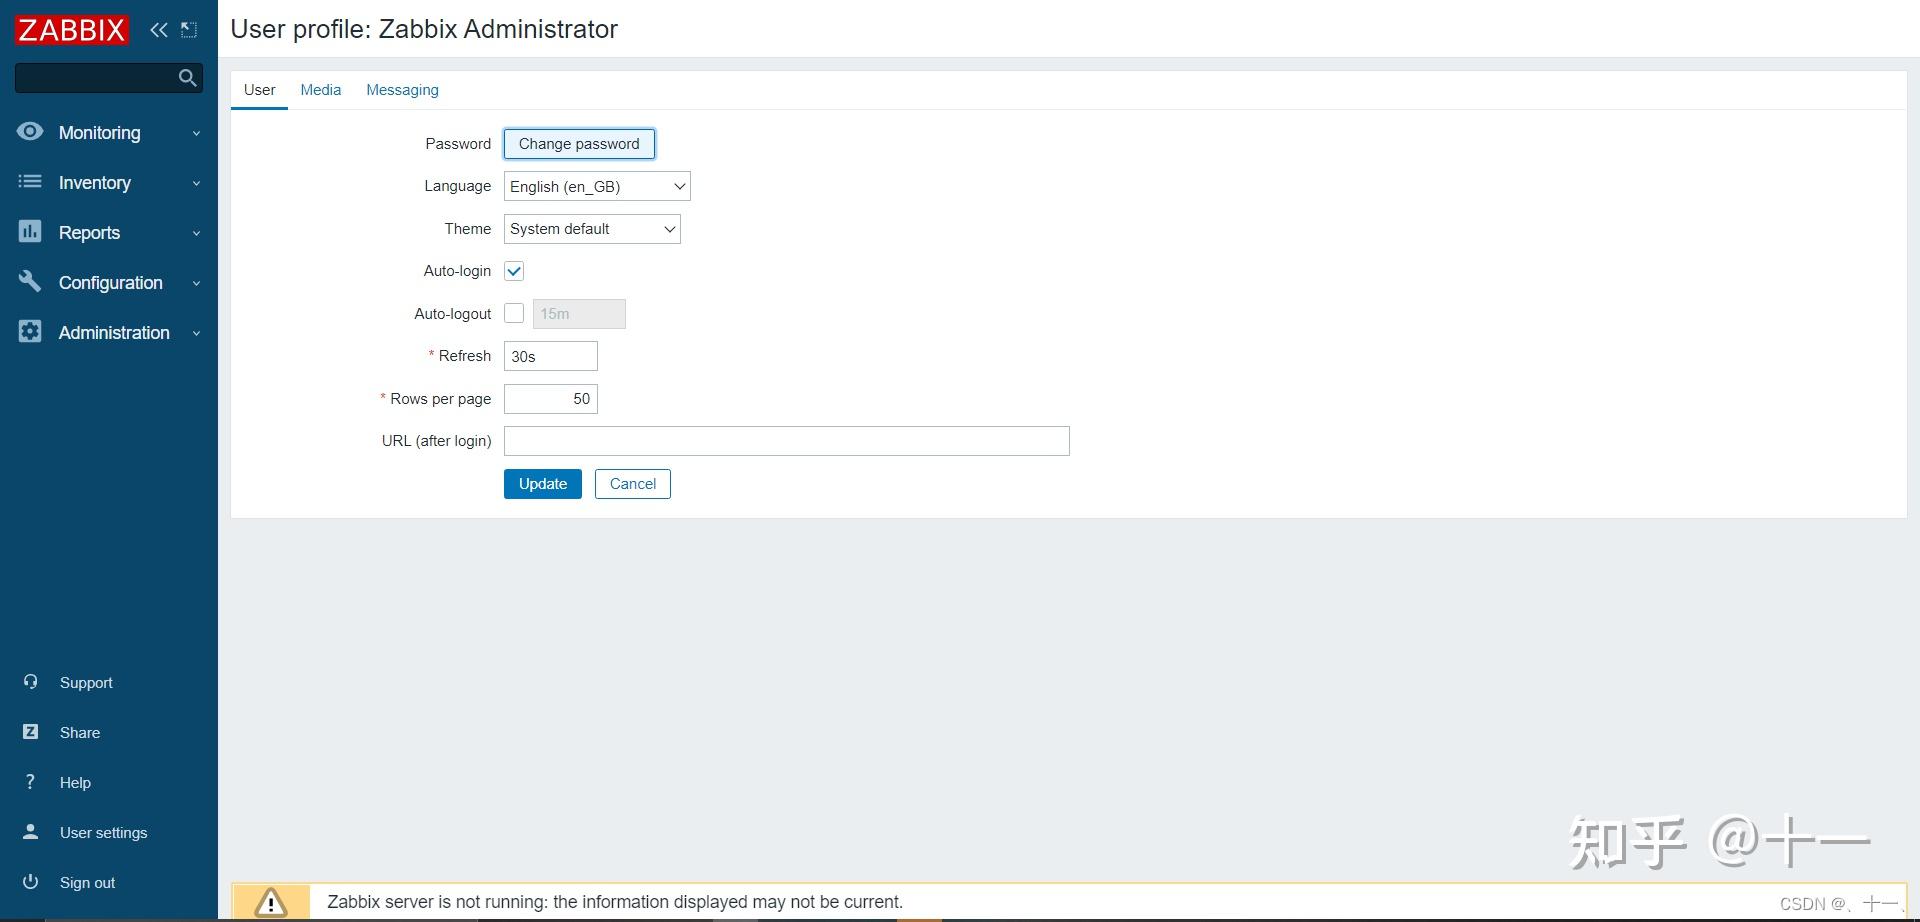This screenshot has width=1920, height=922.
Task: Enable the Auto-logout checkbox
Action: (514, 313)
